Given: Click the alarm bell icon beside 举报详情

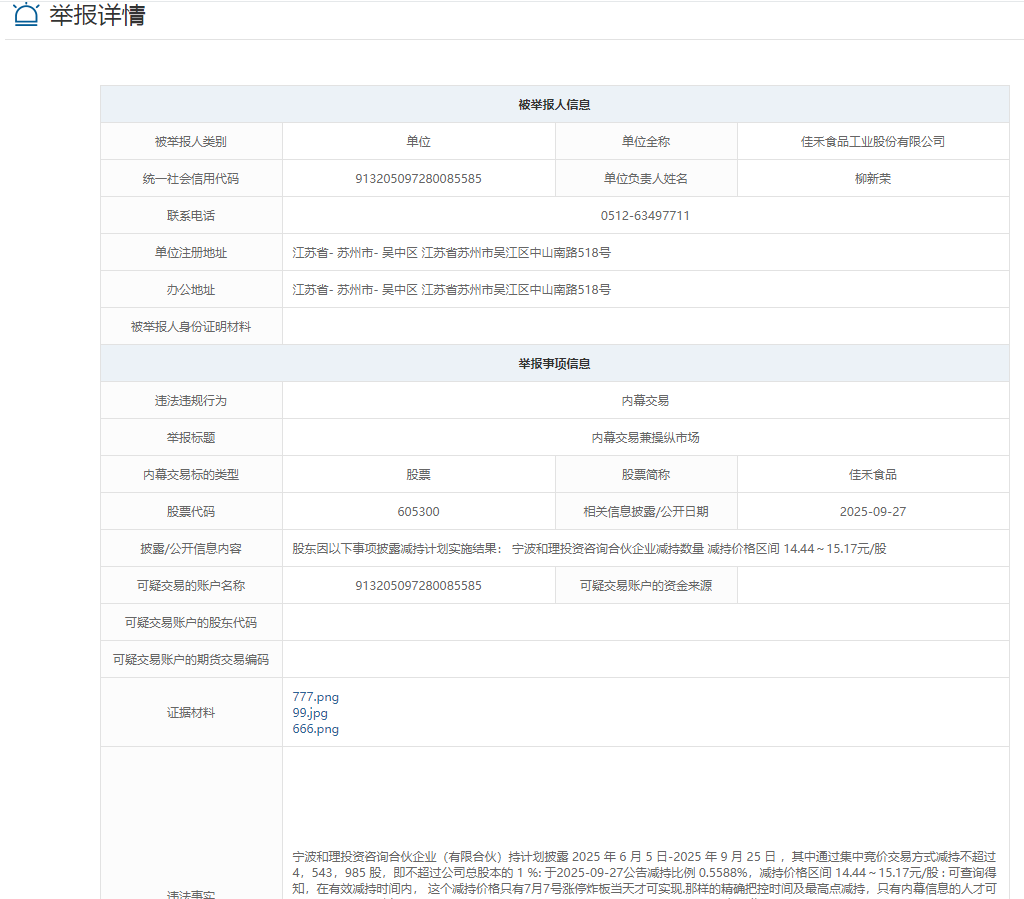Looking at the screenshot, I should (26, 14).
